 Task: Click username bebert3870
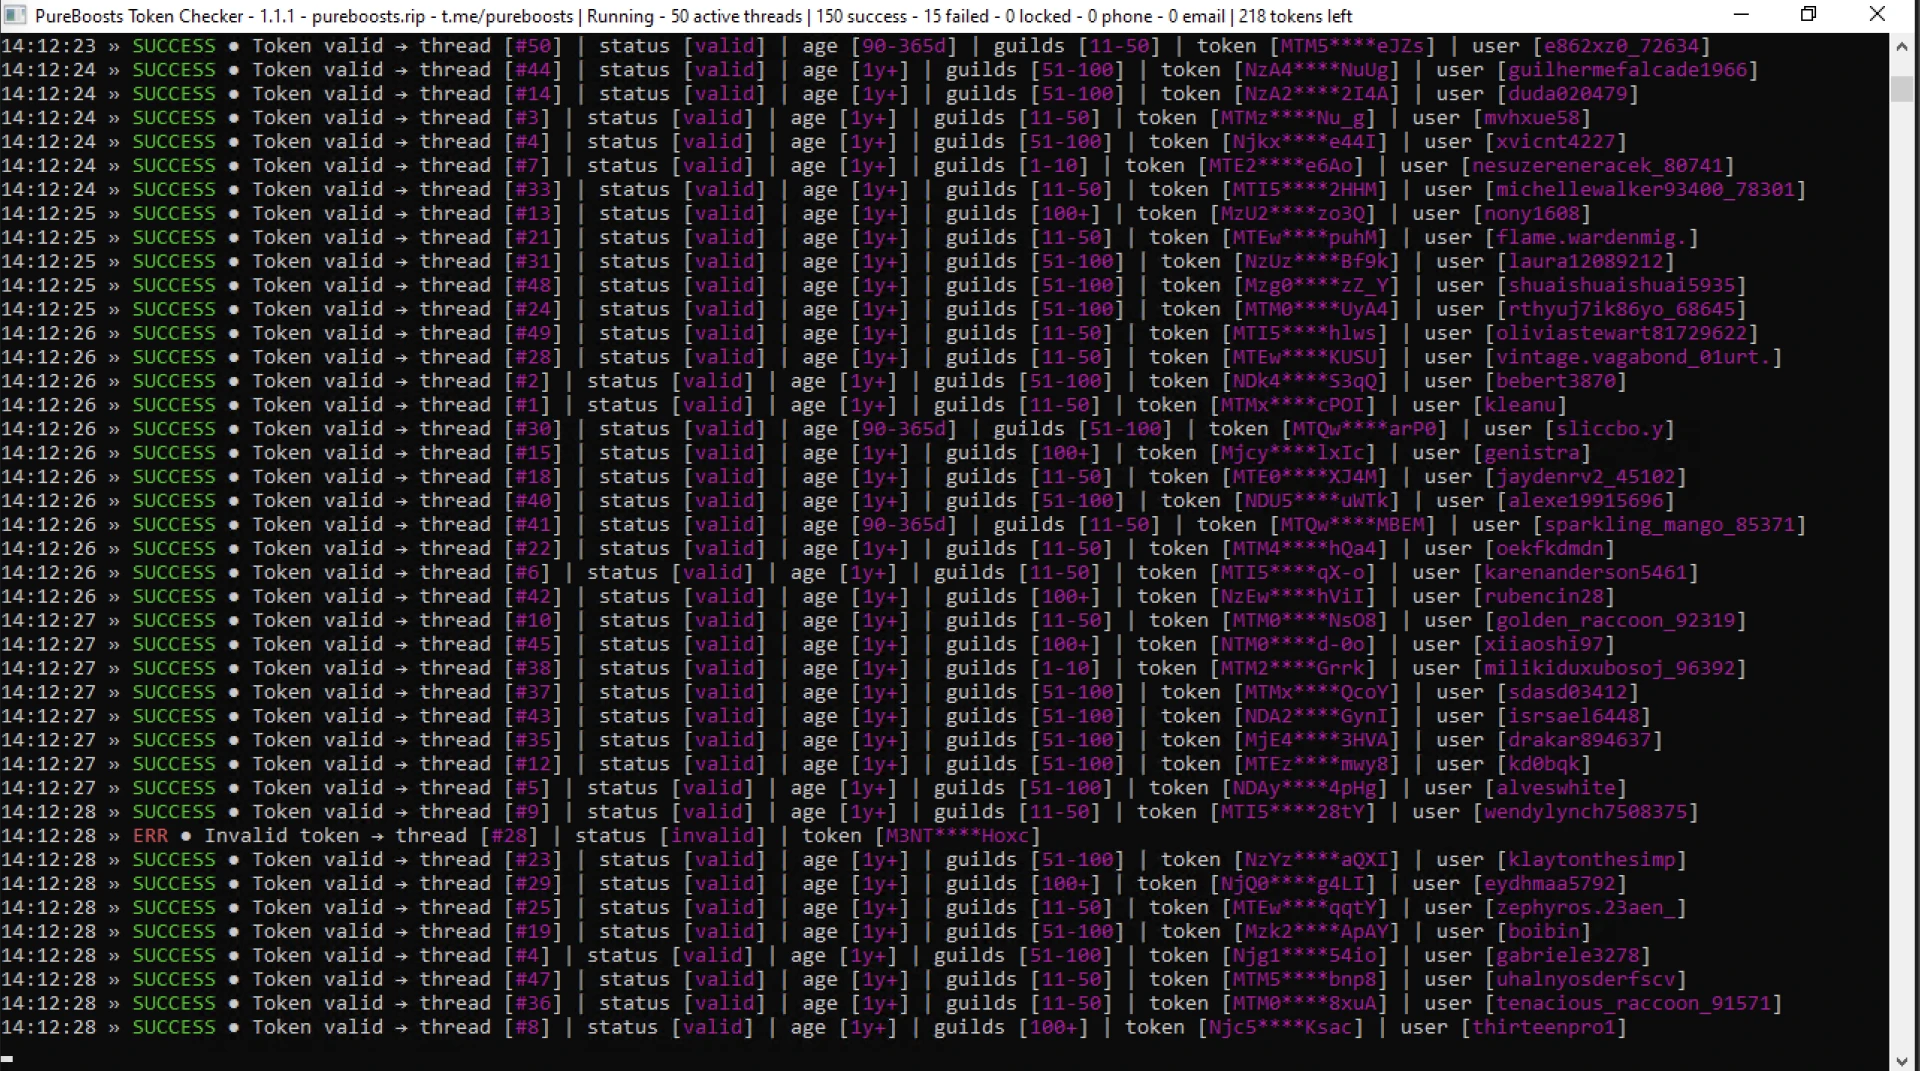pos(1556,381)
